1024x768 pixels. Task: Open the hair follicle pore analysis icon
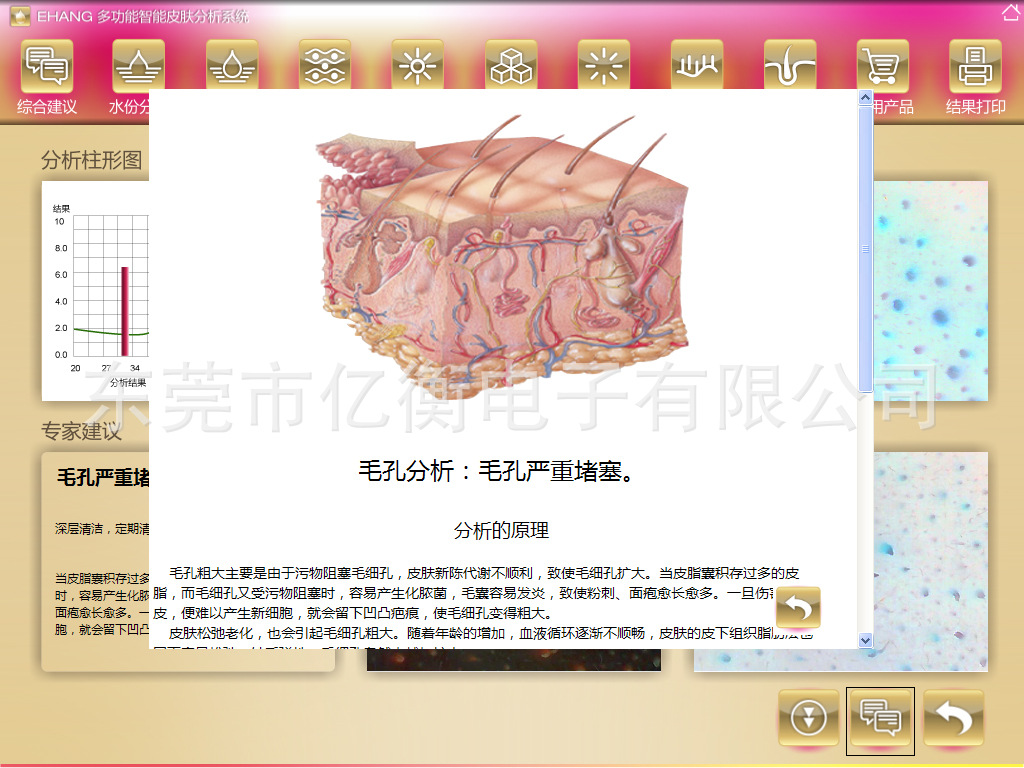[x=790, y=66]
